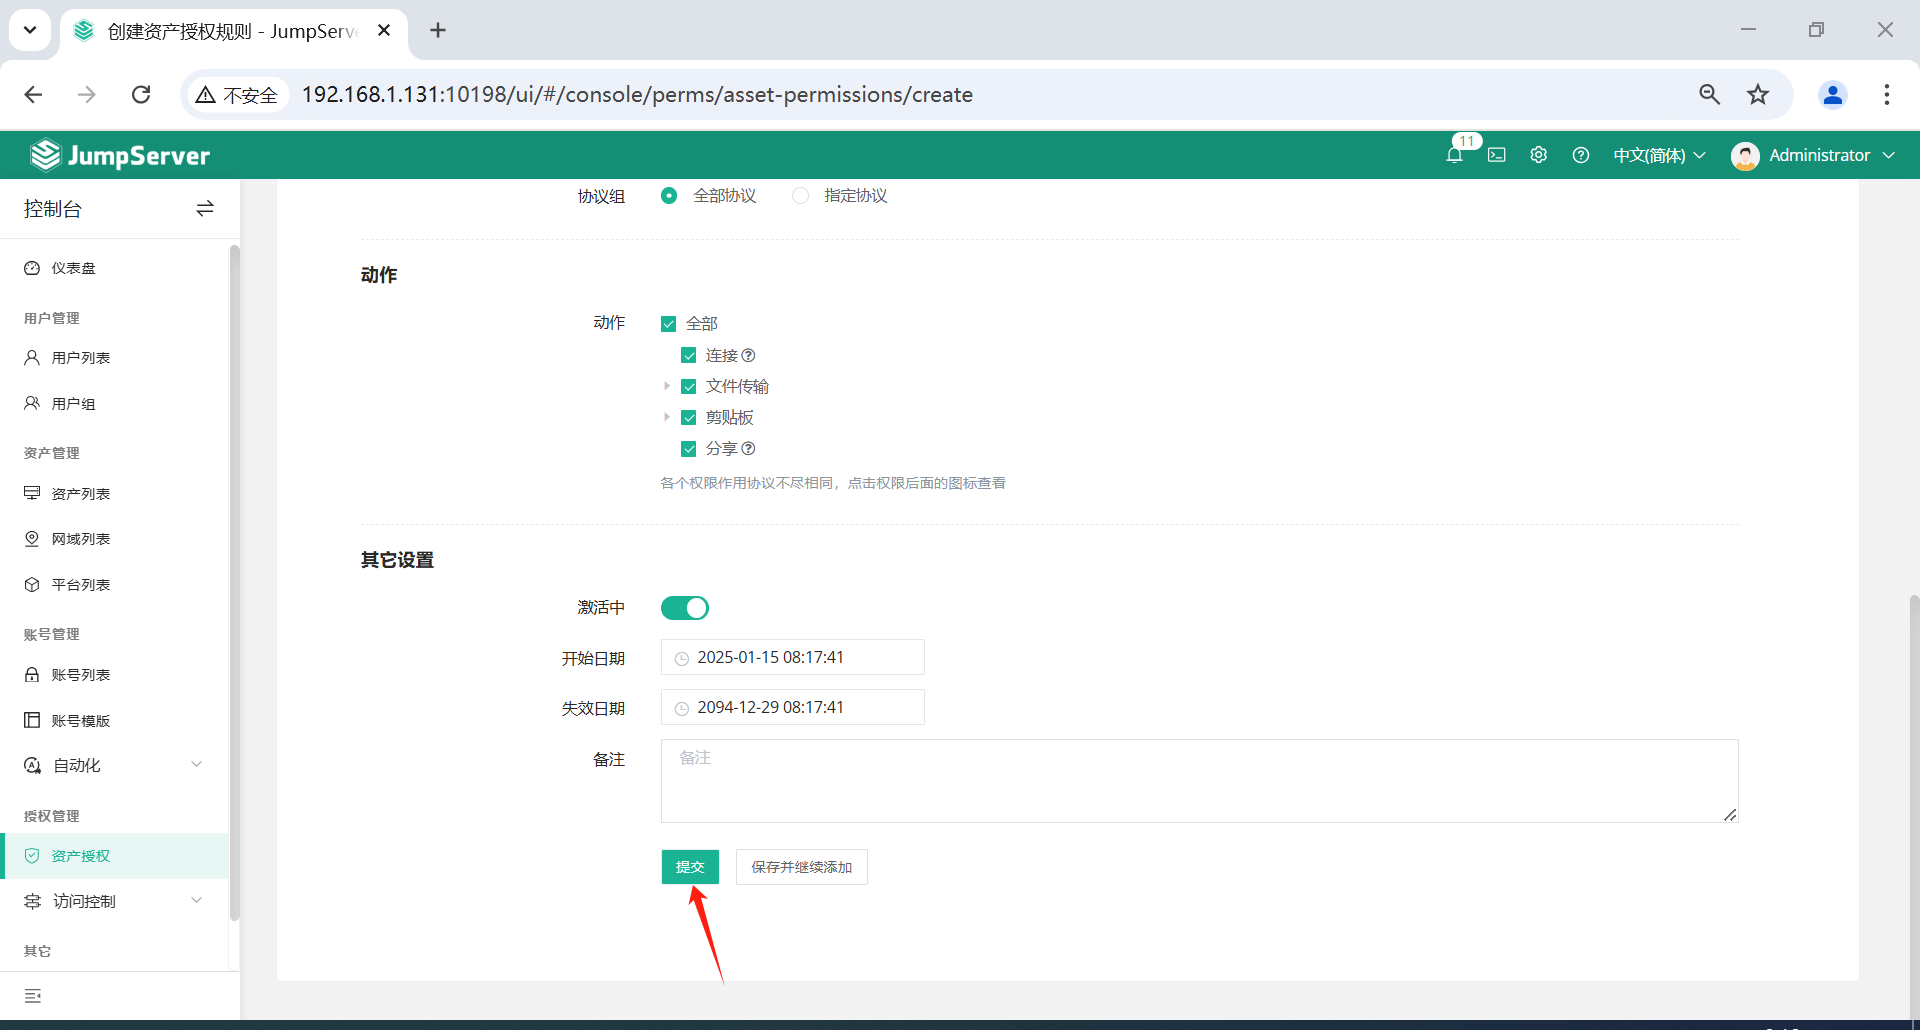Open the help question mark icon
1920x1030 pixels.
pos(1580,155)
